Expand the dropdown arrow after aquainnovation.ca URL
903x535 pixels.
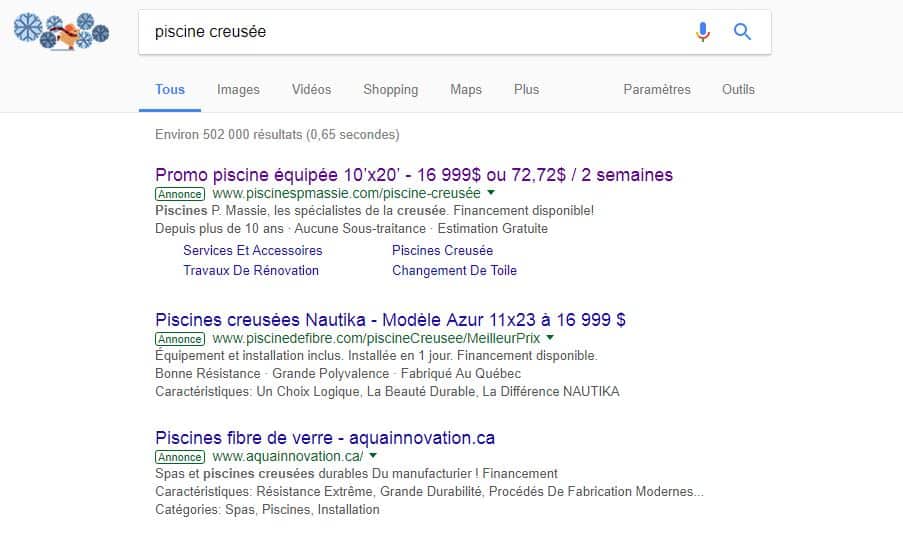[373, 456]
